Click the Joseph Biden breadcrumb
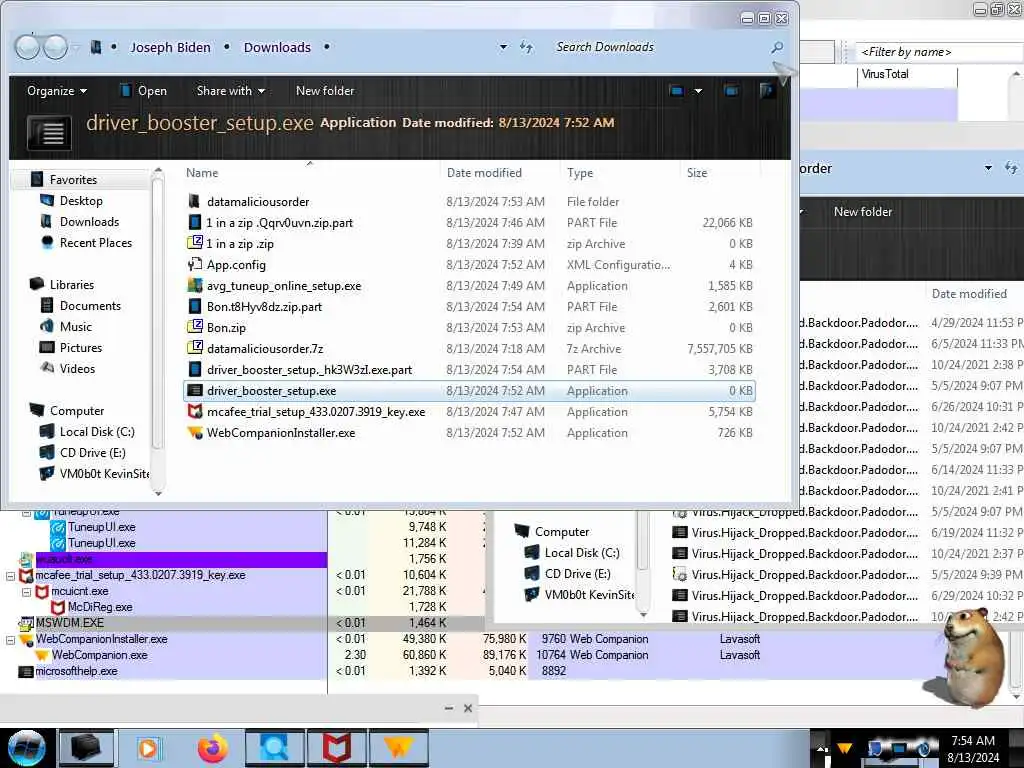The image size is (1024, 768). click(170, 47)
